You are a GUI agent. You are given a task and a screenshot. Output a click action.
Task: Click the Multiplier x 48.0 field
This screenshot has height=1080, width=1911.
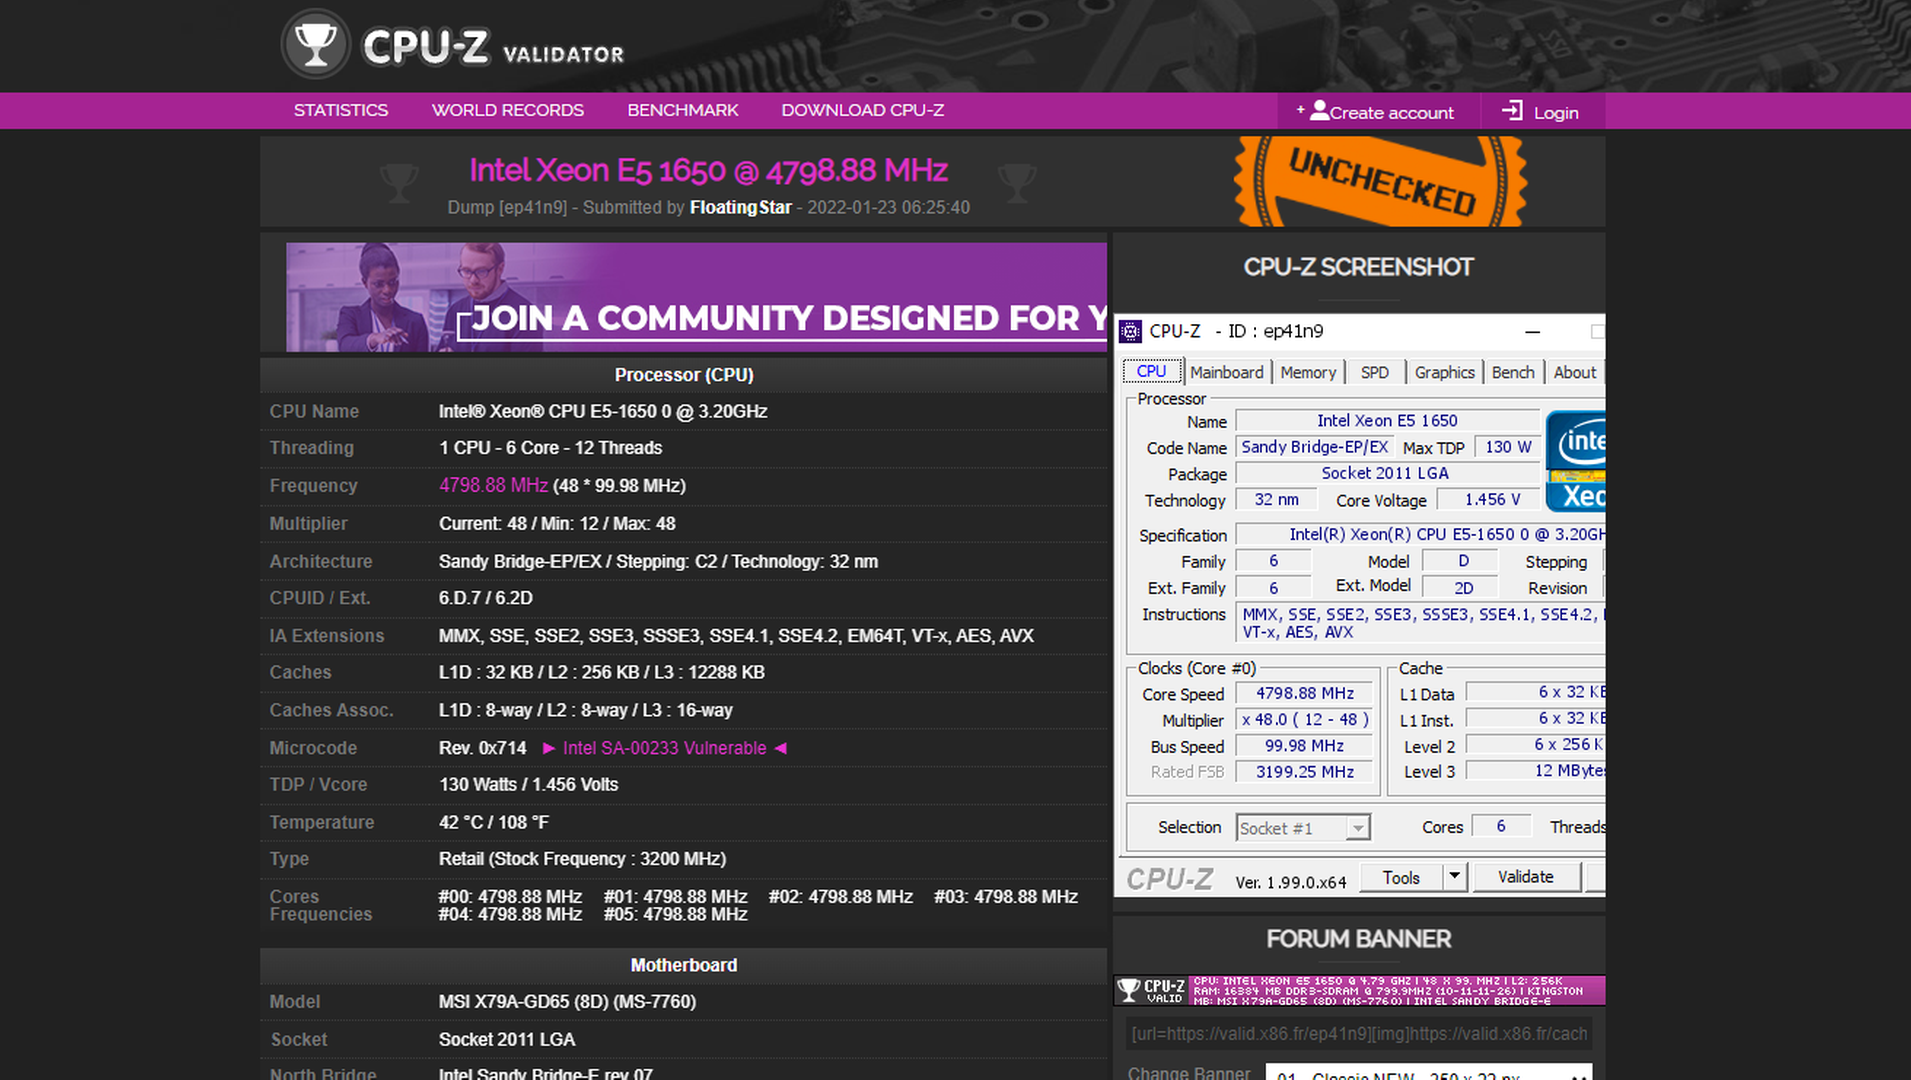[1304, 719]
